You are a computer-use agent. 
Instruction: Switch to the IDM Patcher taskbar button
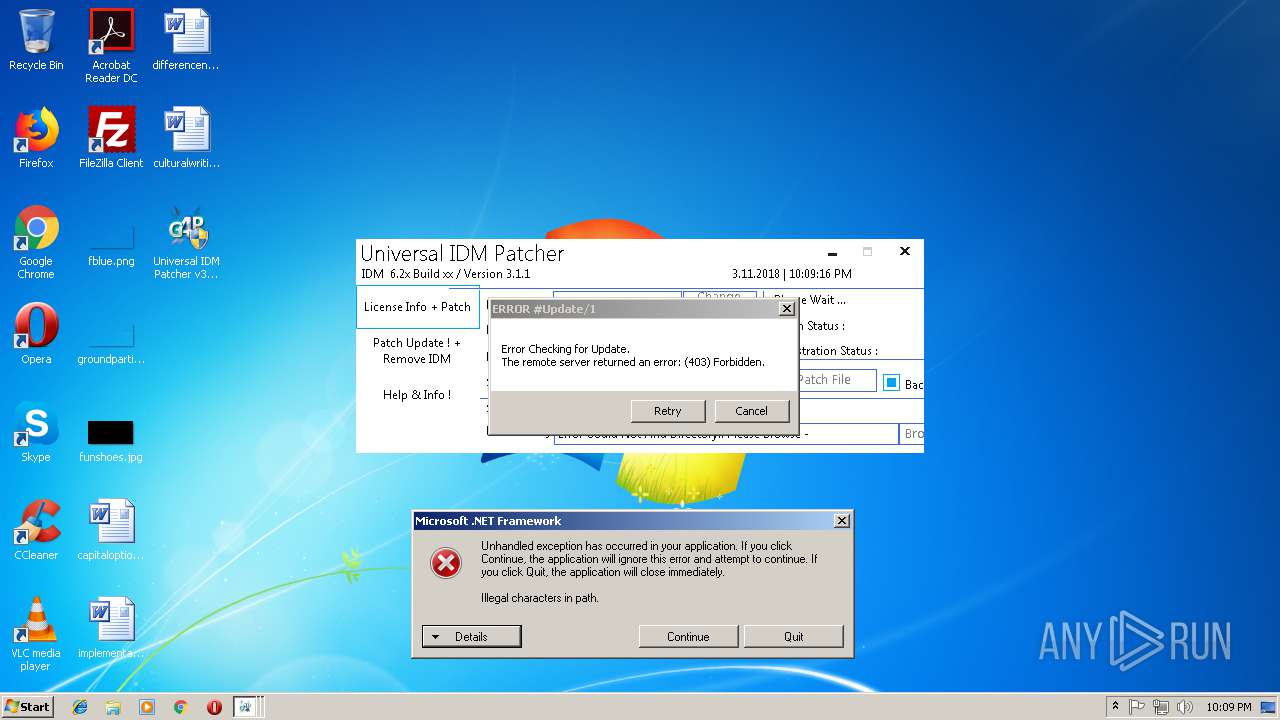point(245,707)
